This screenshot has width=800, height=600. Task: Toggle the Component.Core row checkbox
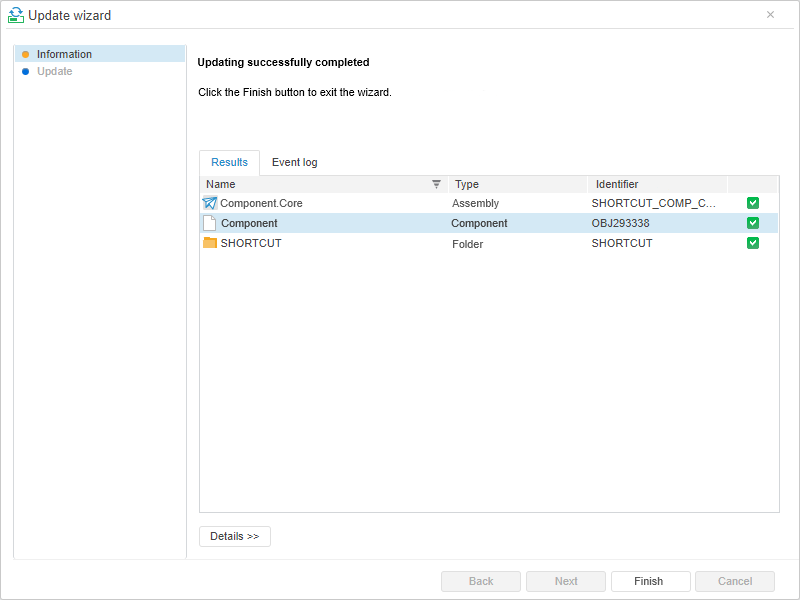[753, 203]
